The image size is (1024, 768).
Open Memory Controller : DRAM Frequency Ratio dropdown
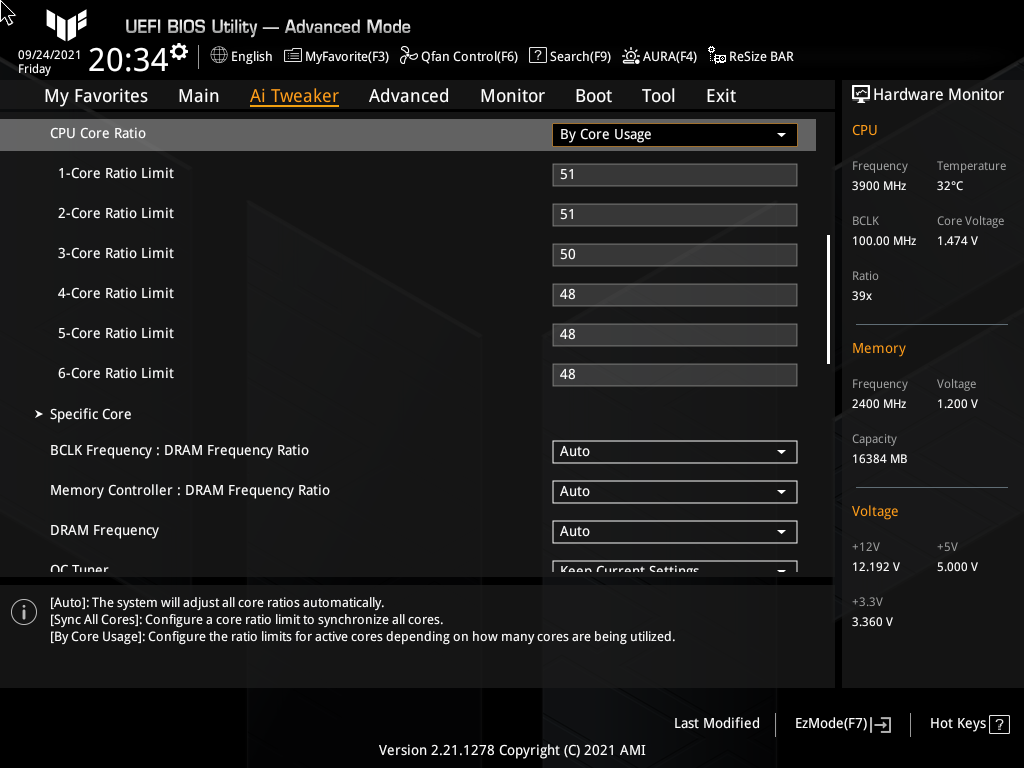coord(675,492)
